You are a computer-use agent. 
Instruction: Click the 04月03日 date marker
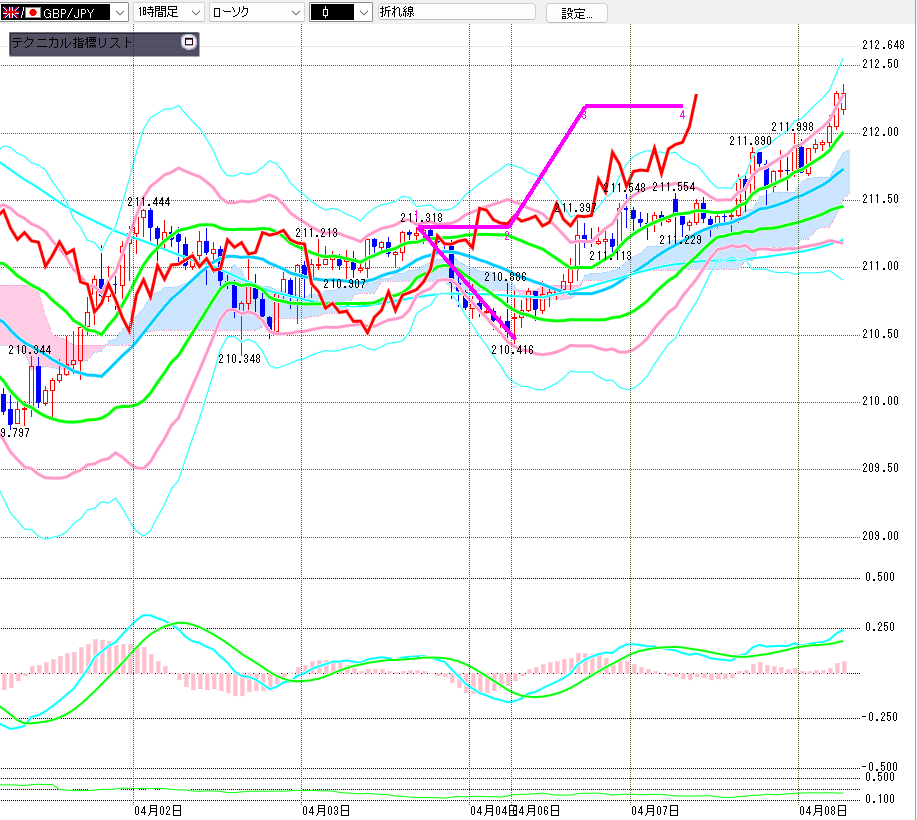[x=326, y=809]
